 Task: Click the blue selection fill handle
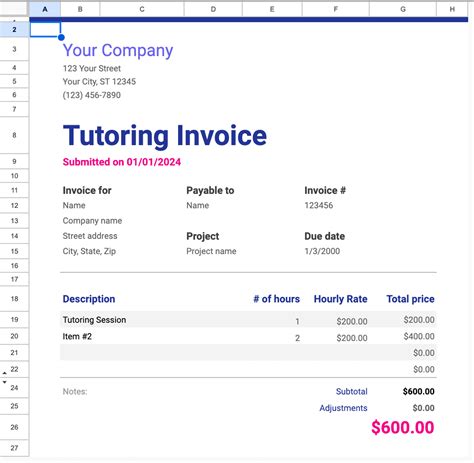tap(61, 37)
